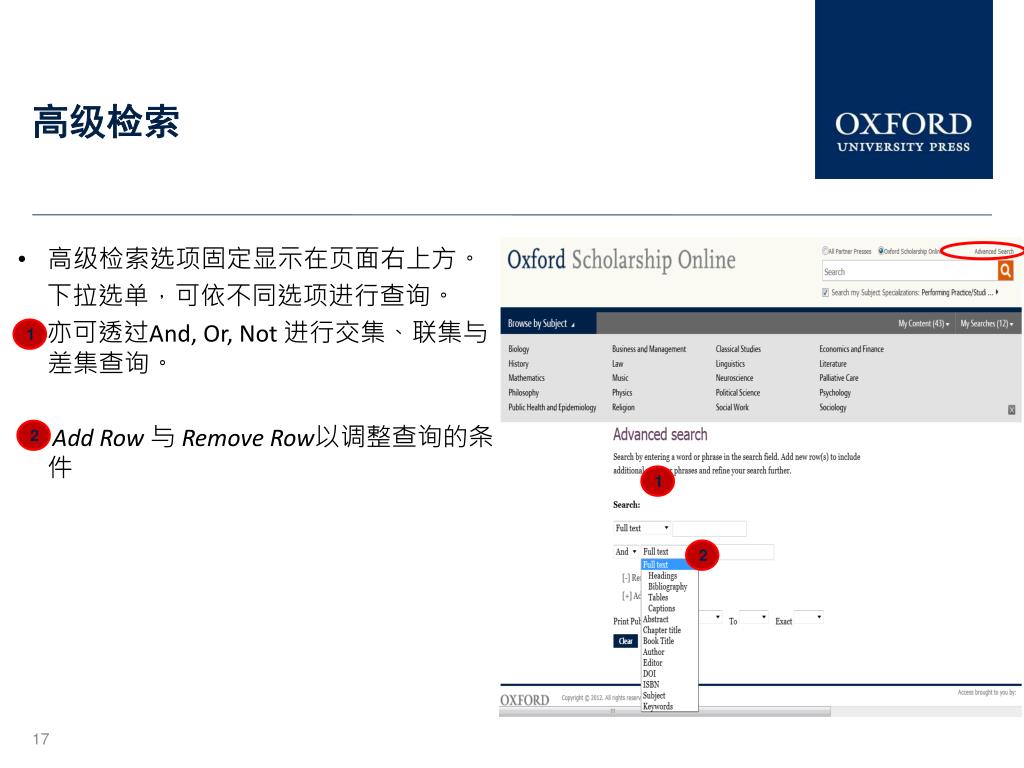Viewport: 1024px width, 768px height.
Task: Click the Remove Row [-] link
Action: click(x=631, y=578)
